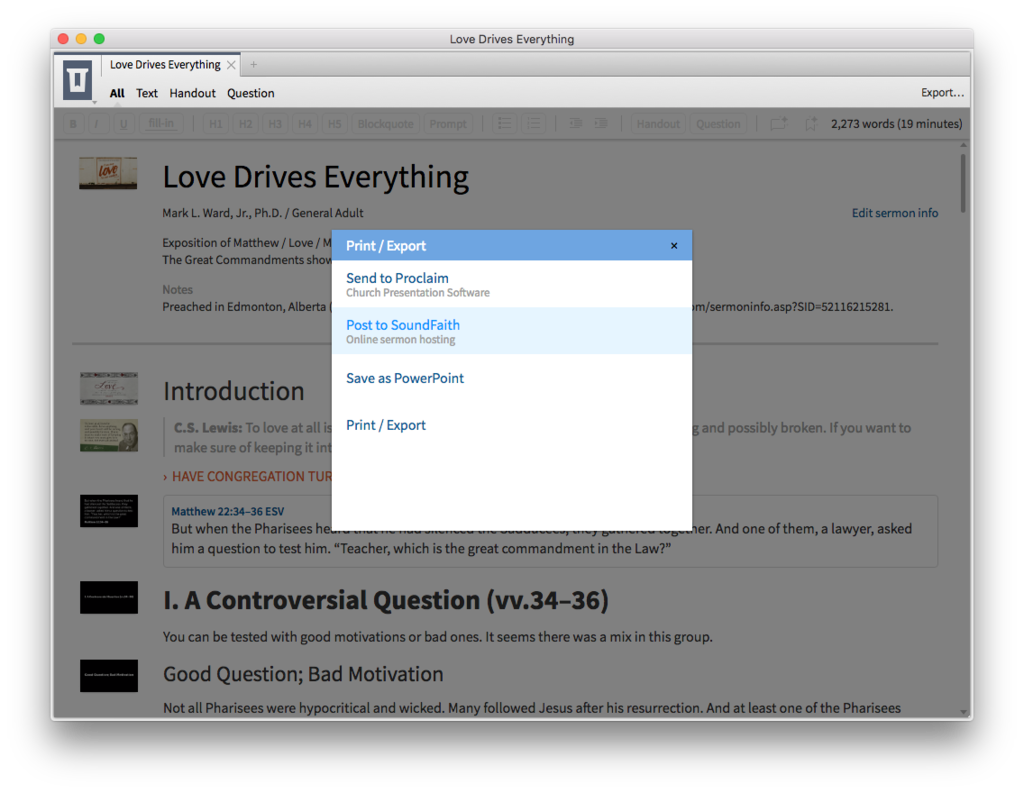Apply fill-in formatting
The image size is (1024, 793).
161,123
